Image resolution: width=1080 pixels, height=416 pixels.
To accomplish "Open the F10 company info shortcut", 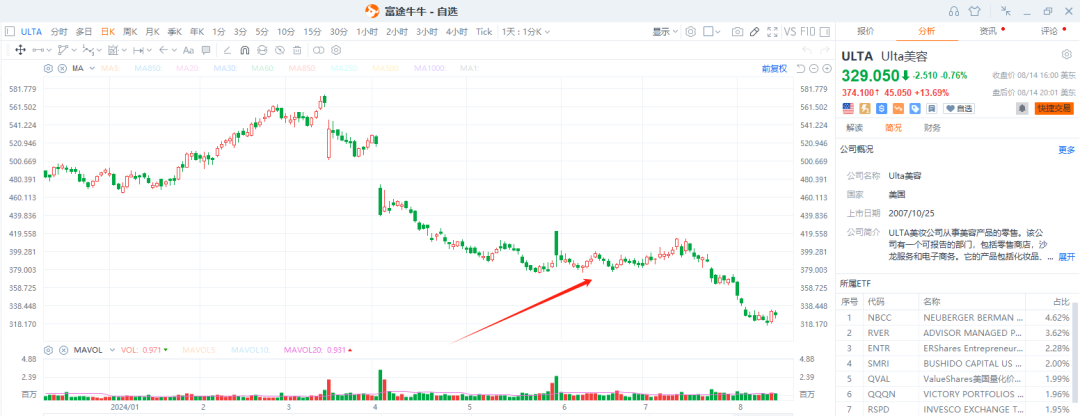I will tap(808, 32).
